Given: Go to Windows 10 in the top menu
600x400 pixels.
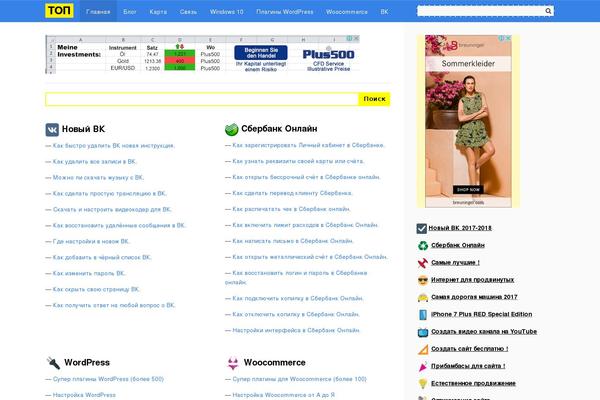Looking at the screenshot, I should pos(227,11).
